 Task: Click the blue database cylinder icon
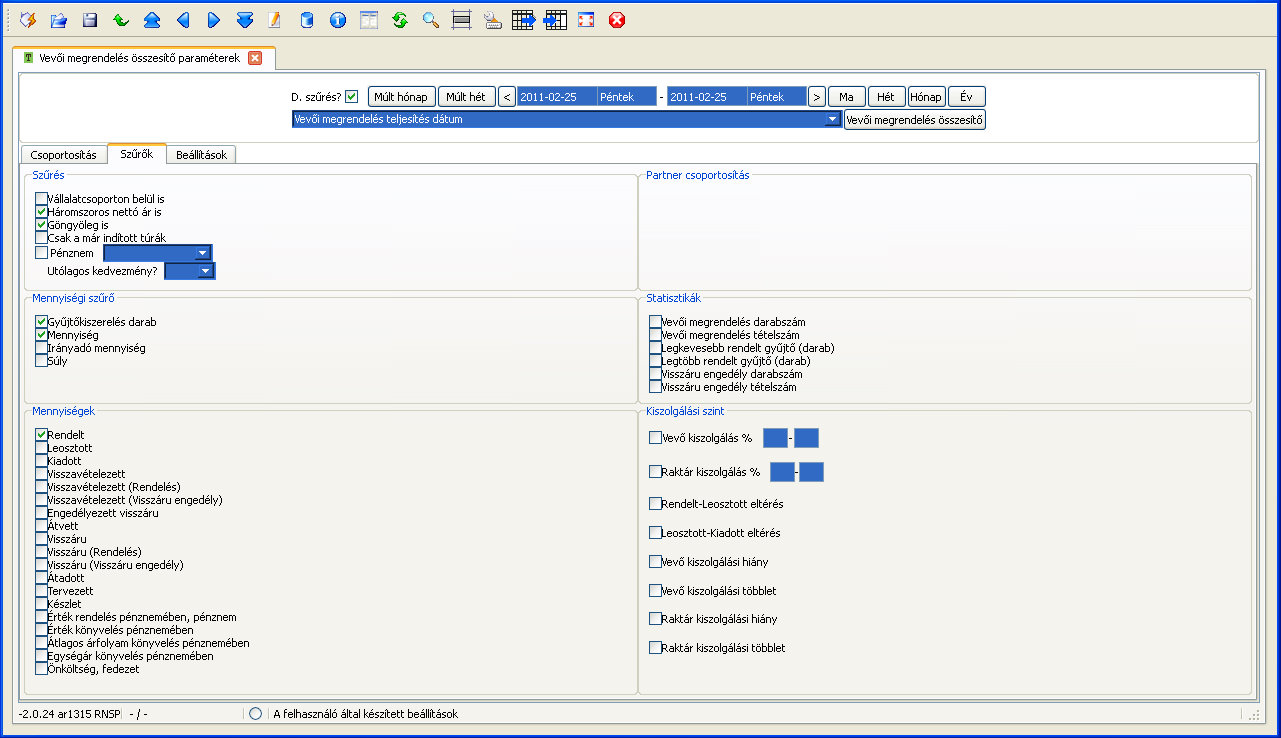[x=307, y=20]
